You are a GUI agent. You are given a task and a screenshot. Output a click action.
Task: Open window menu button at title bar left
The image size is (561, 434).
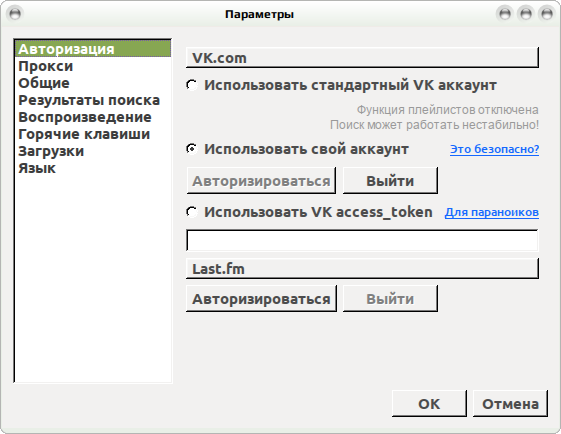(x=15, y=14)
